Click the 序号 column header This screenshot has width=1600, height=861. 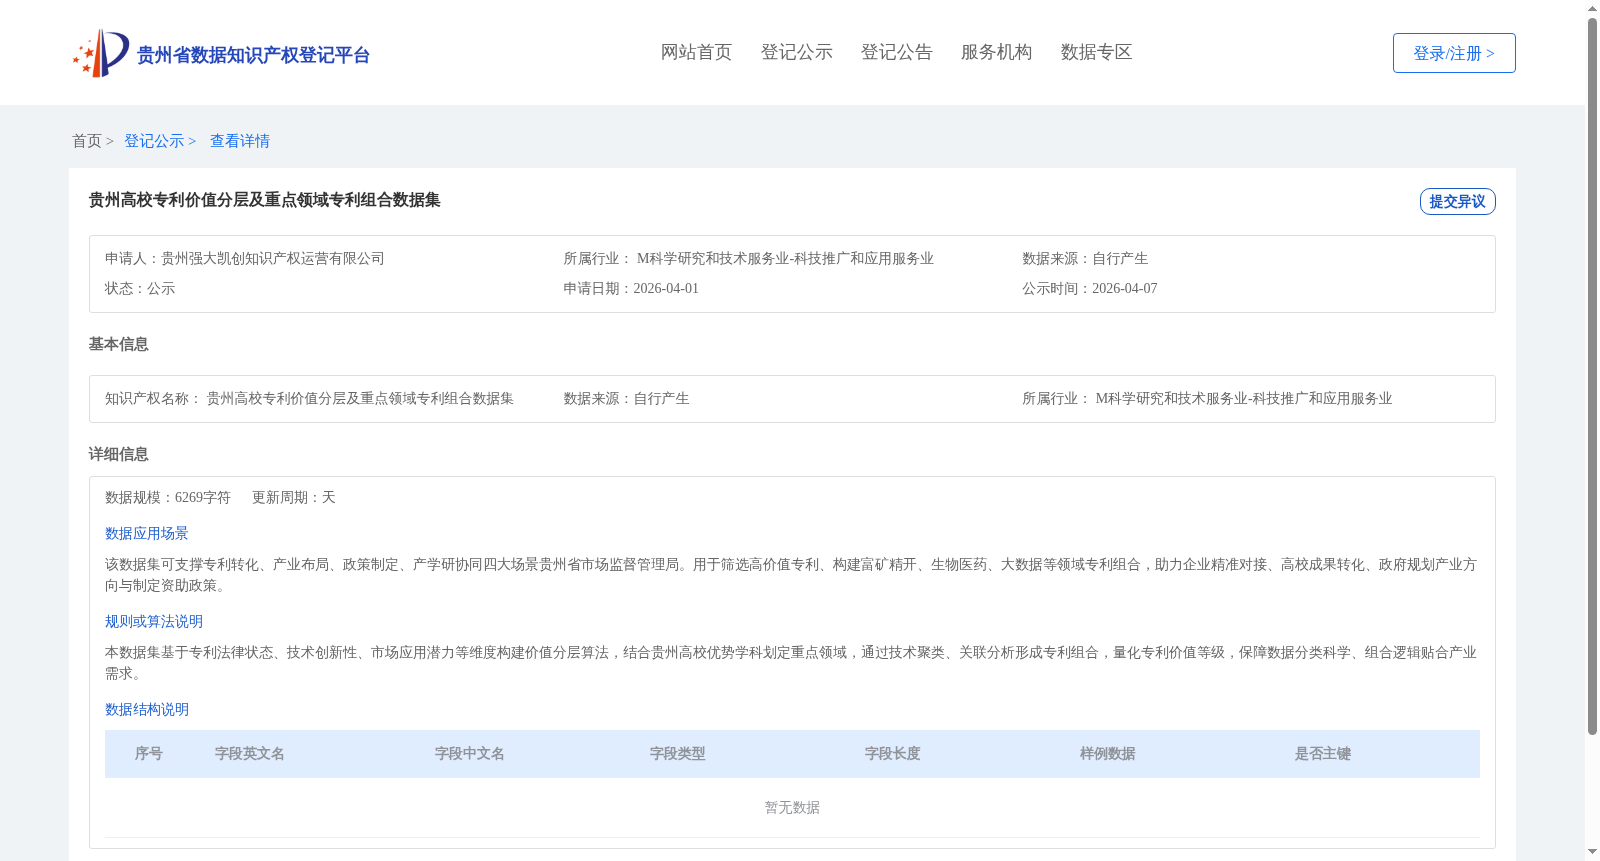[149, 754]
